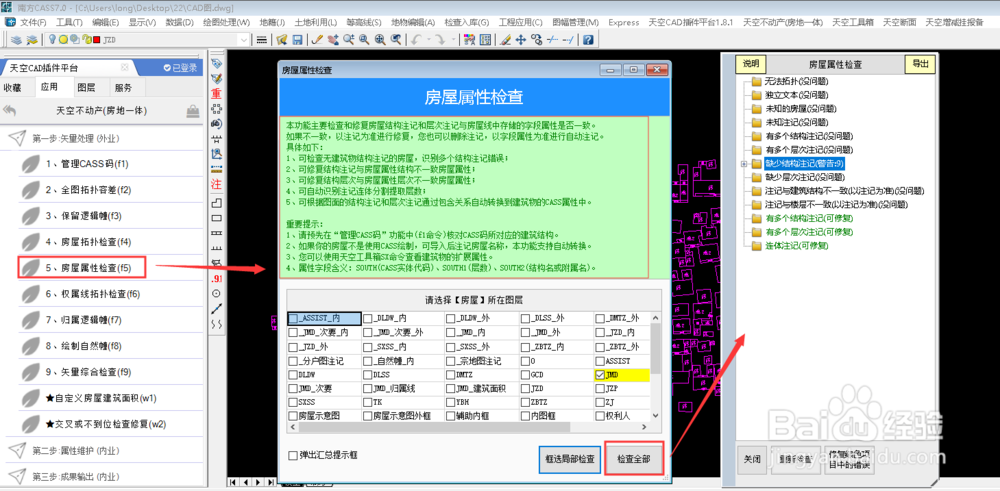Click the lineweight lines toolbar icon
The width and height of the screenshot is (1000, 491).
(261, 40)
